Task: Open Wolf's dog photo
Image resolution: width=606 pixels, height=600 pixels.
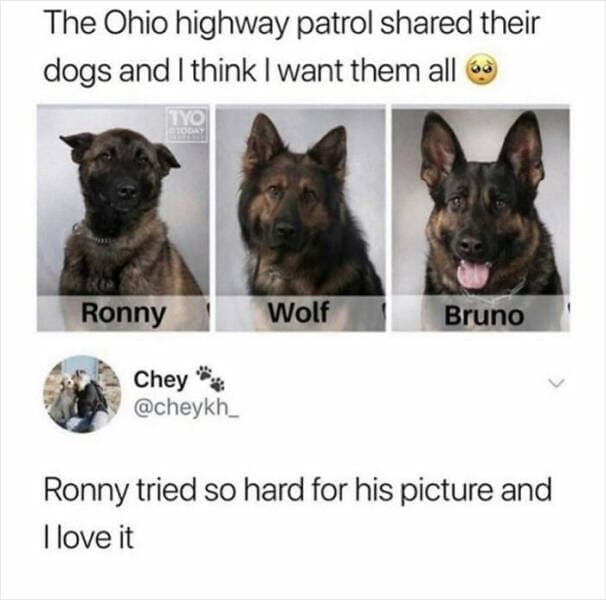Action: 300,218
